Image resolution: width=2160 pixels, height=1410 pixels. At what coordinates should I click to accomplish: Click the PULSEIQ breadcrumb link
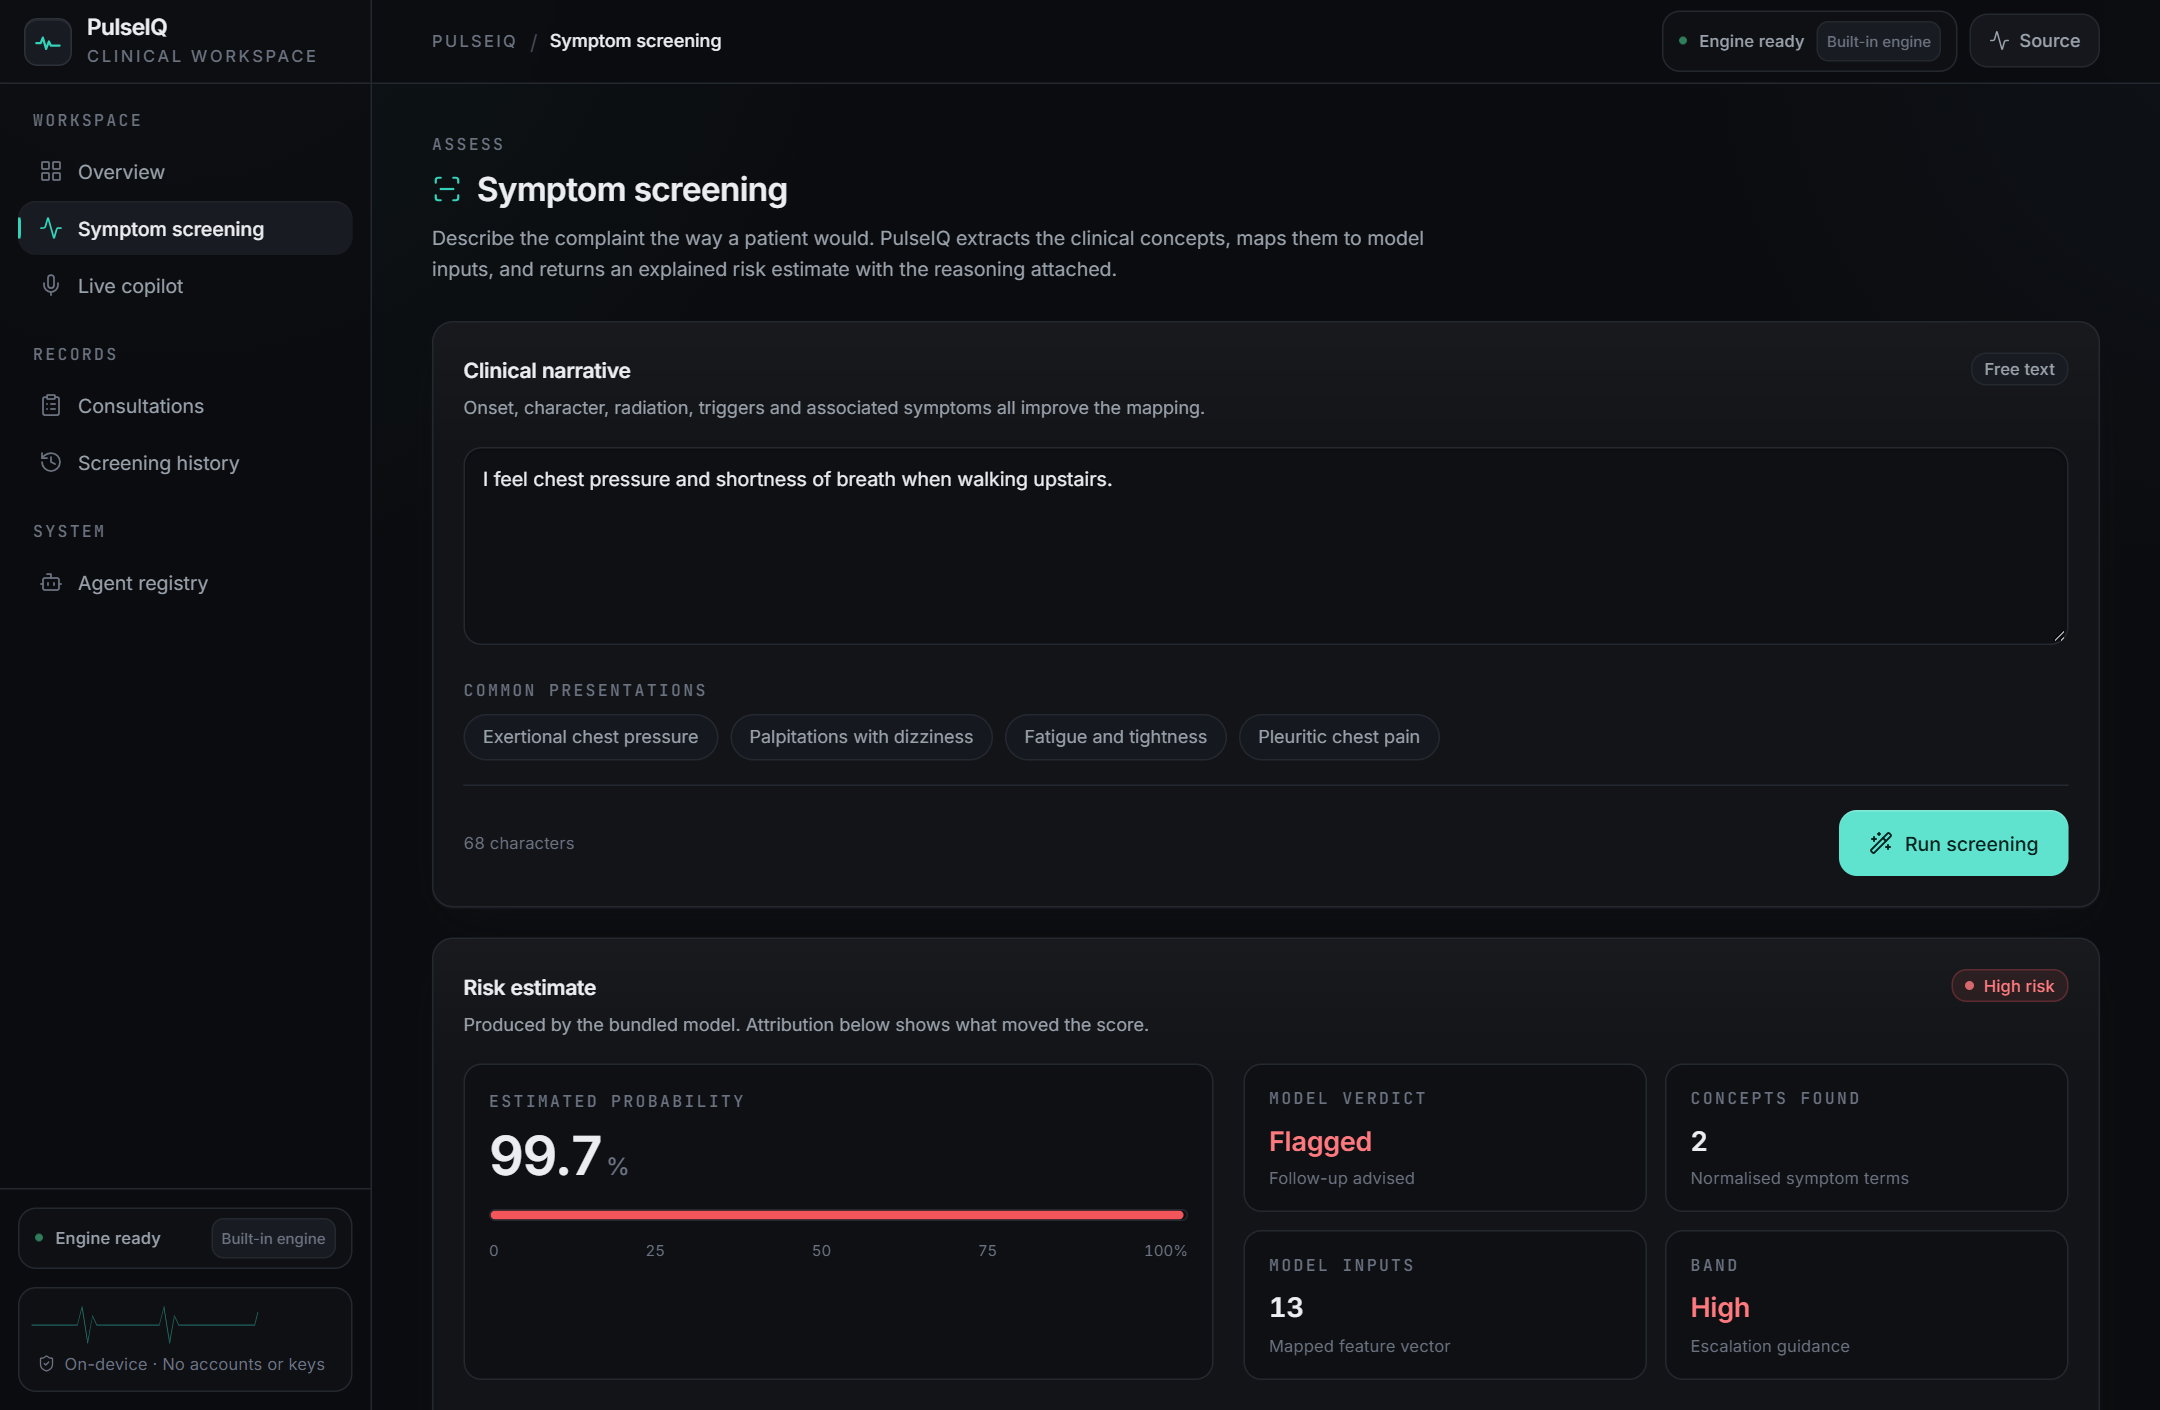(x=474, y=41)
